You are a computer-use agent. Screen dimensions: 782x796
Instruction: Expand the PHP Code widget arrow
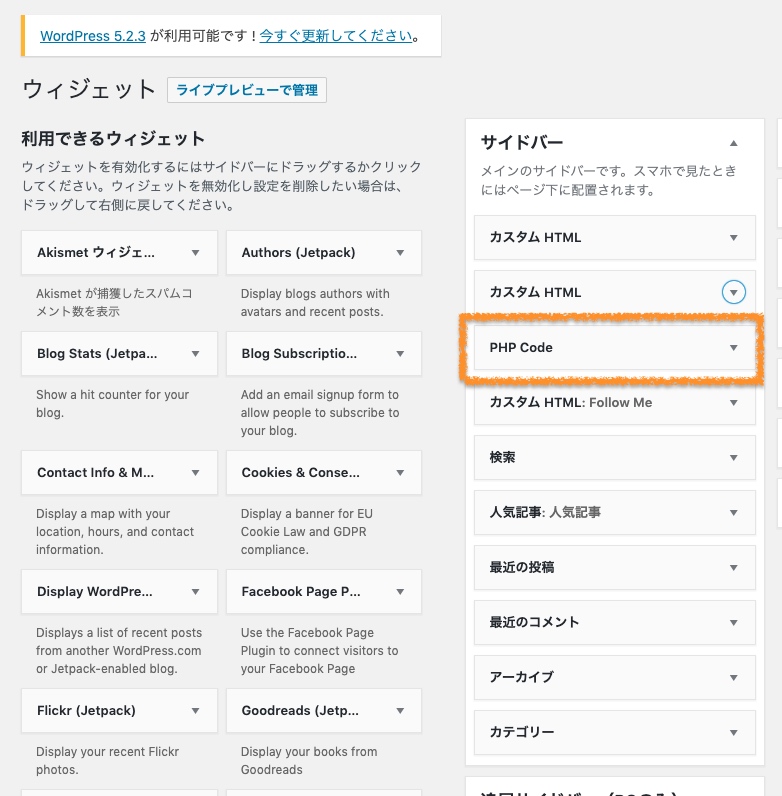pyautogui.click(x=733, y=348)
